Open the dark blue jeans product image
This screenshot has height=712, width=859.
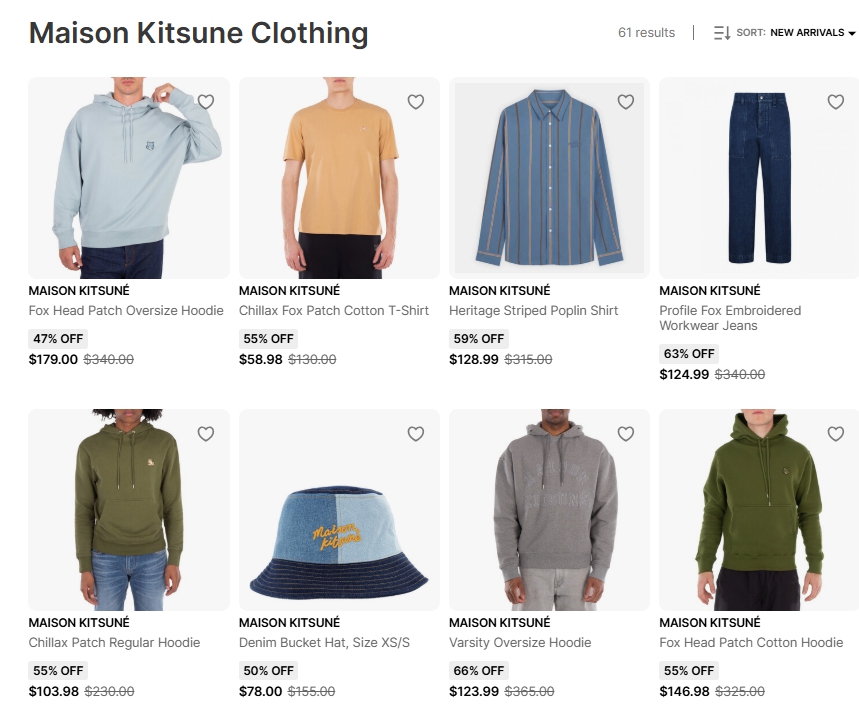[x=759, y=177]
